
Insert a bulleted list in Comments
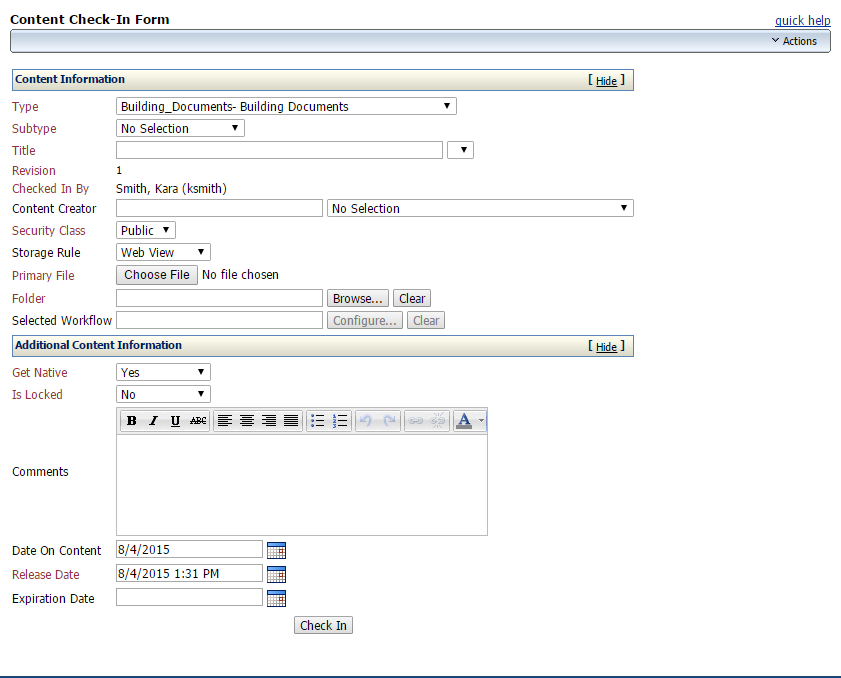click(x=317, y=420)
